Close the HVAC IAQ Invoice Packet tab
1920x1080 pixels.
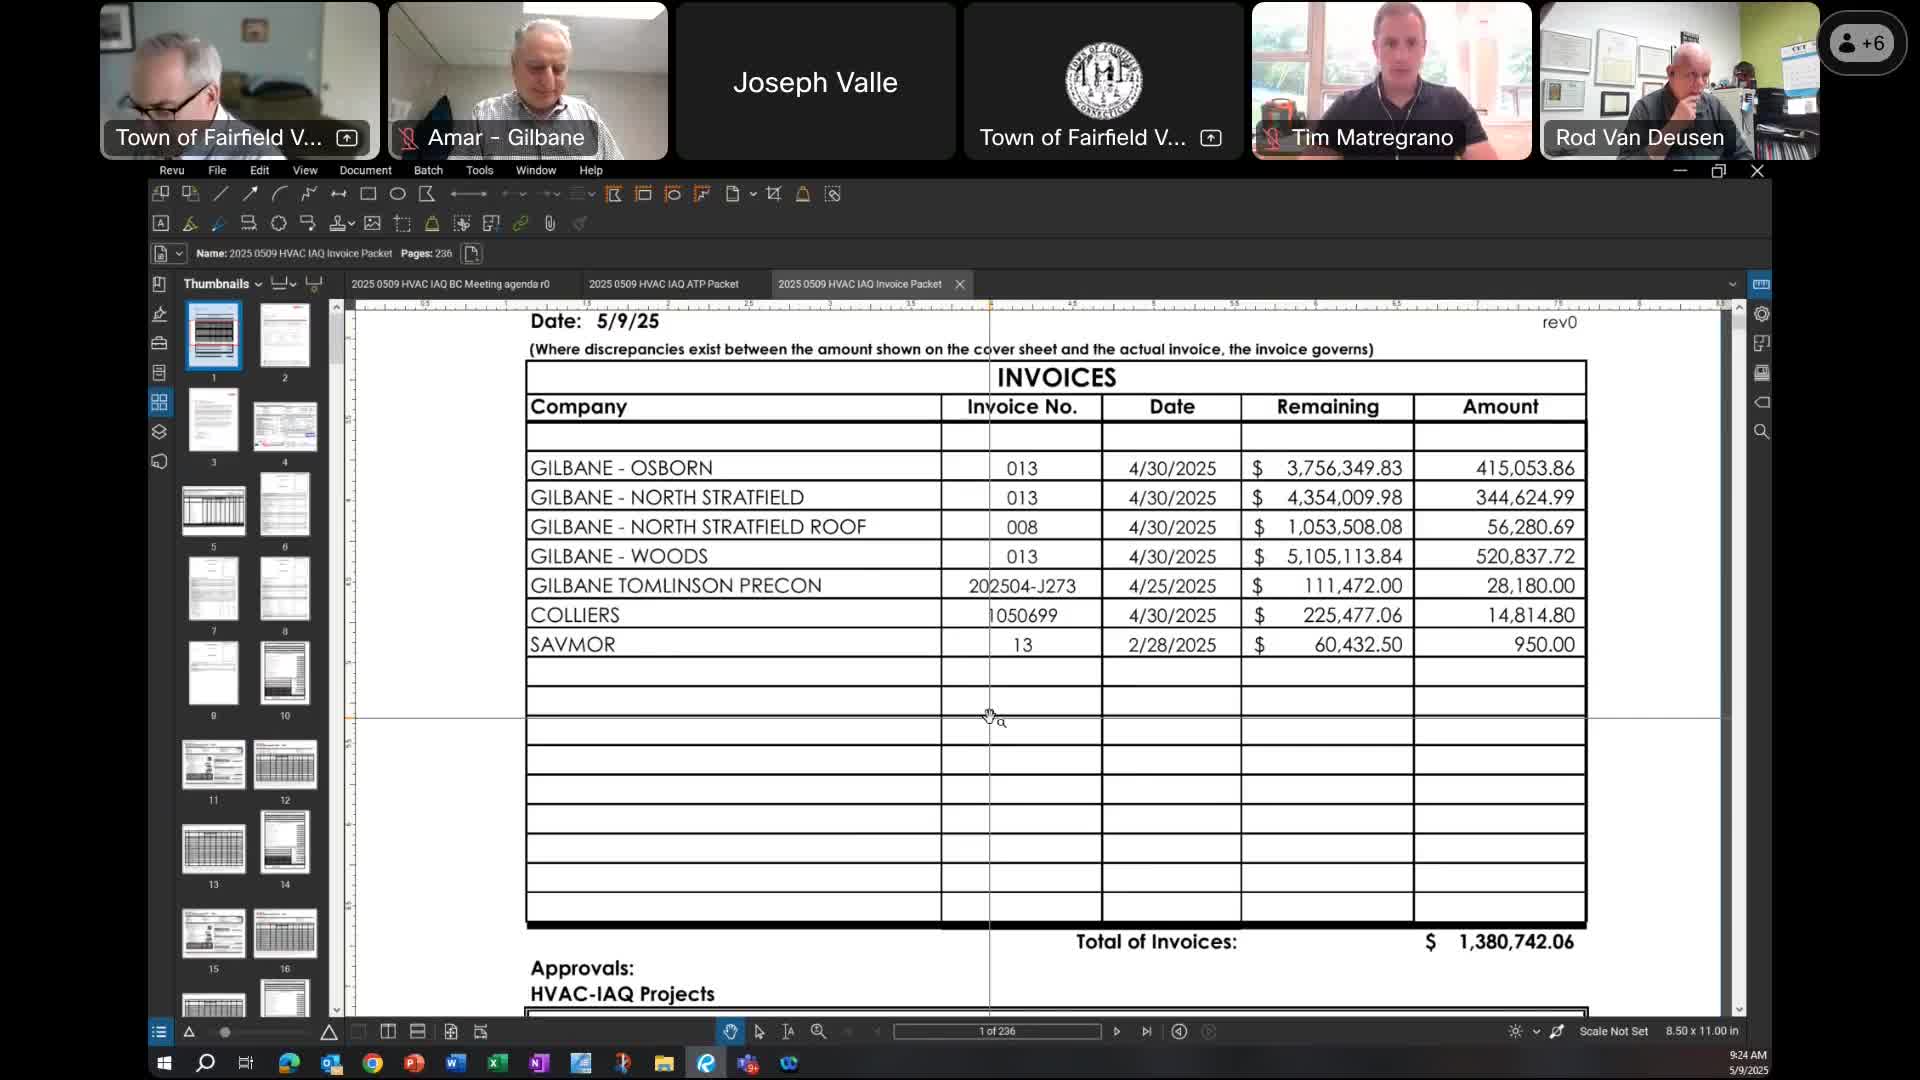(x=959, y=284)
